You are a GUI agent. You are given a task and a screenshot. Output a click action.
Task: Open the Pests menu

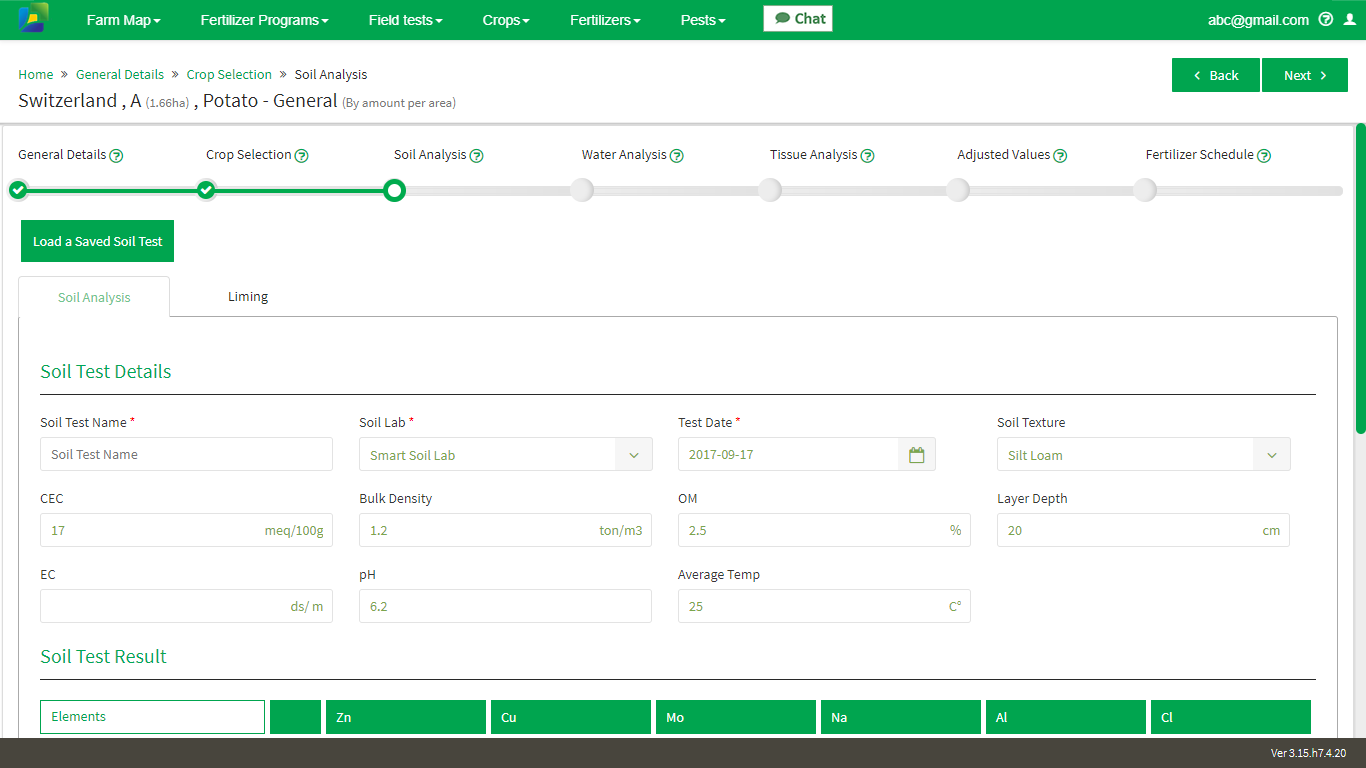tap(703, 20)
